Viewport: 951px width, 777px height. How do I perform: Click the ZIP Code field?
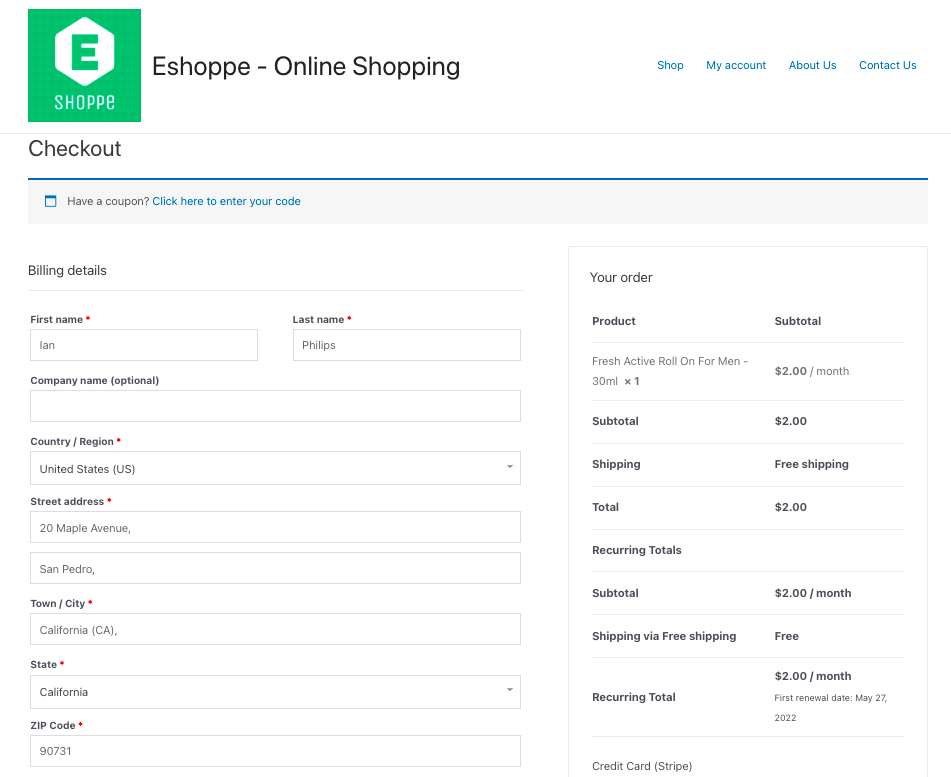coord(275,751)
